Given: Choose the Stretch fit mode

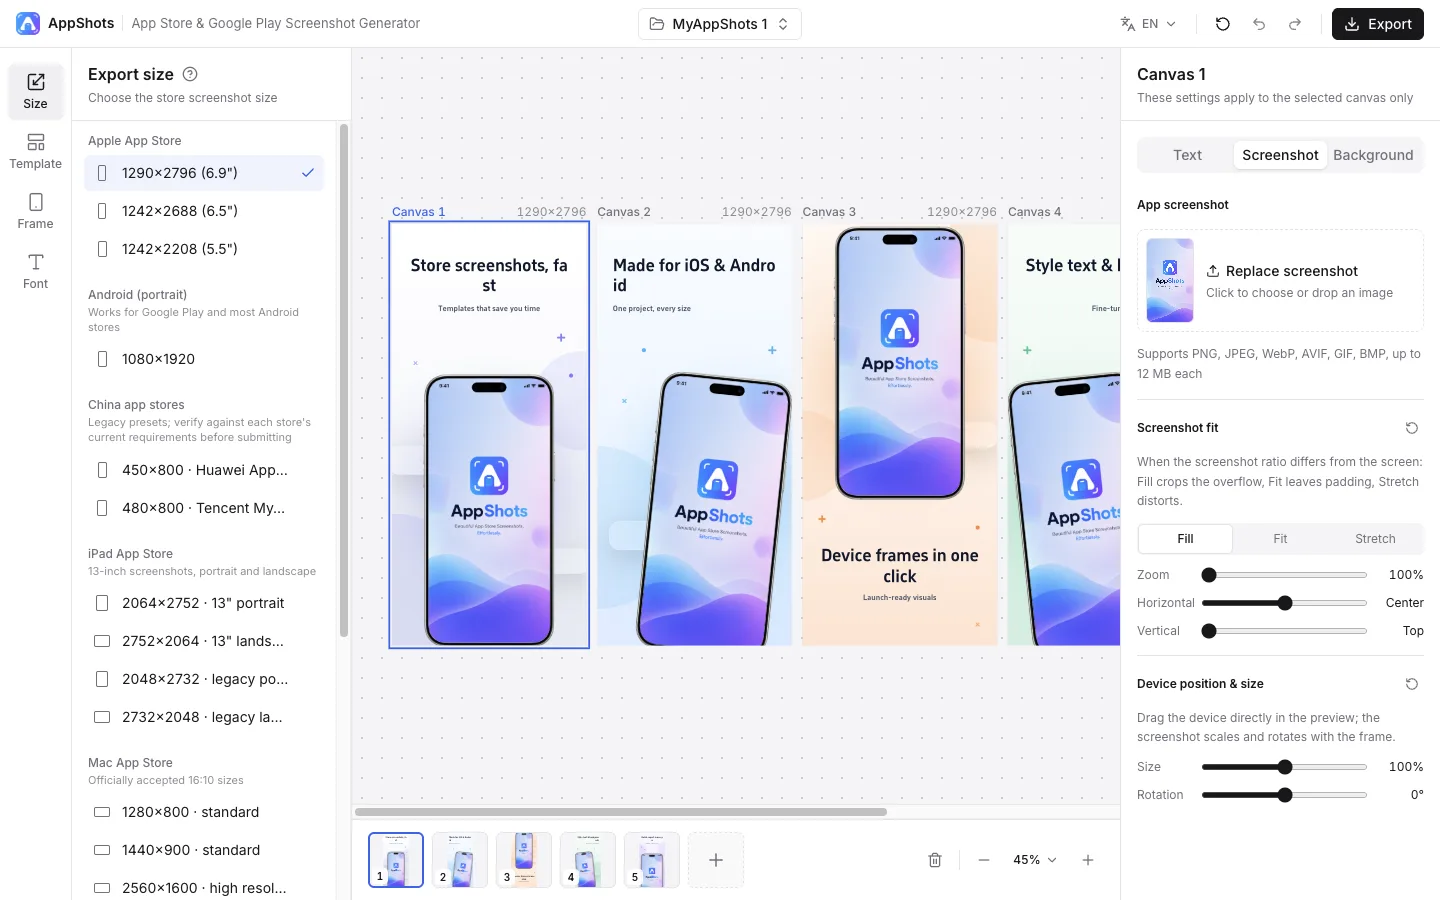Looking at the screenshot, I should (x=1375, y=539).
